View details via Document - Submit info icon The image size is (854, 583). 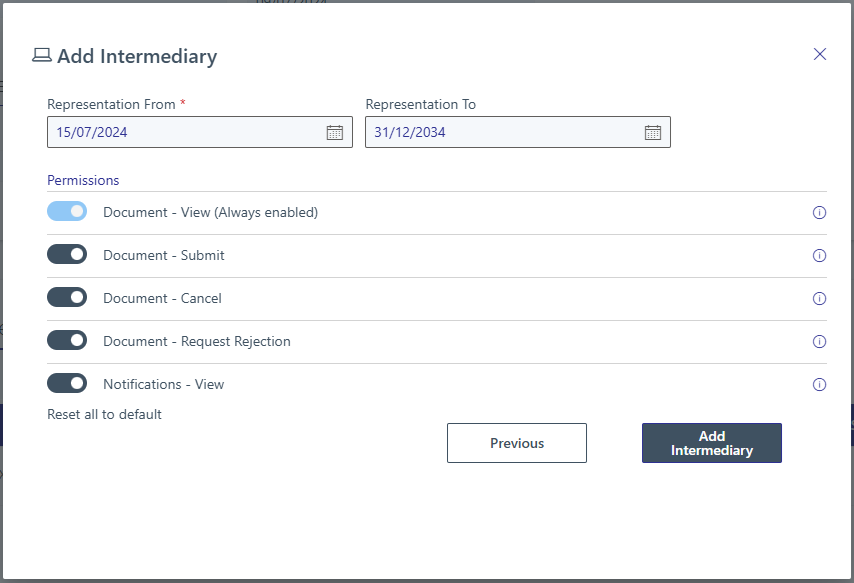pos(819,255)
